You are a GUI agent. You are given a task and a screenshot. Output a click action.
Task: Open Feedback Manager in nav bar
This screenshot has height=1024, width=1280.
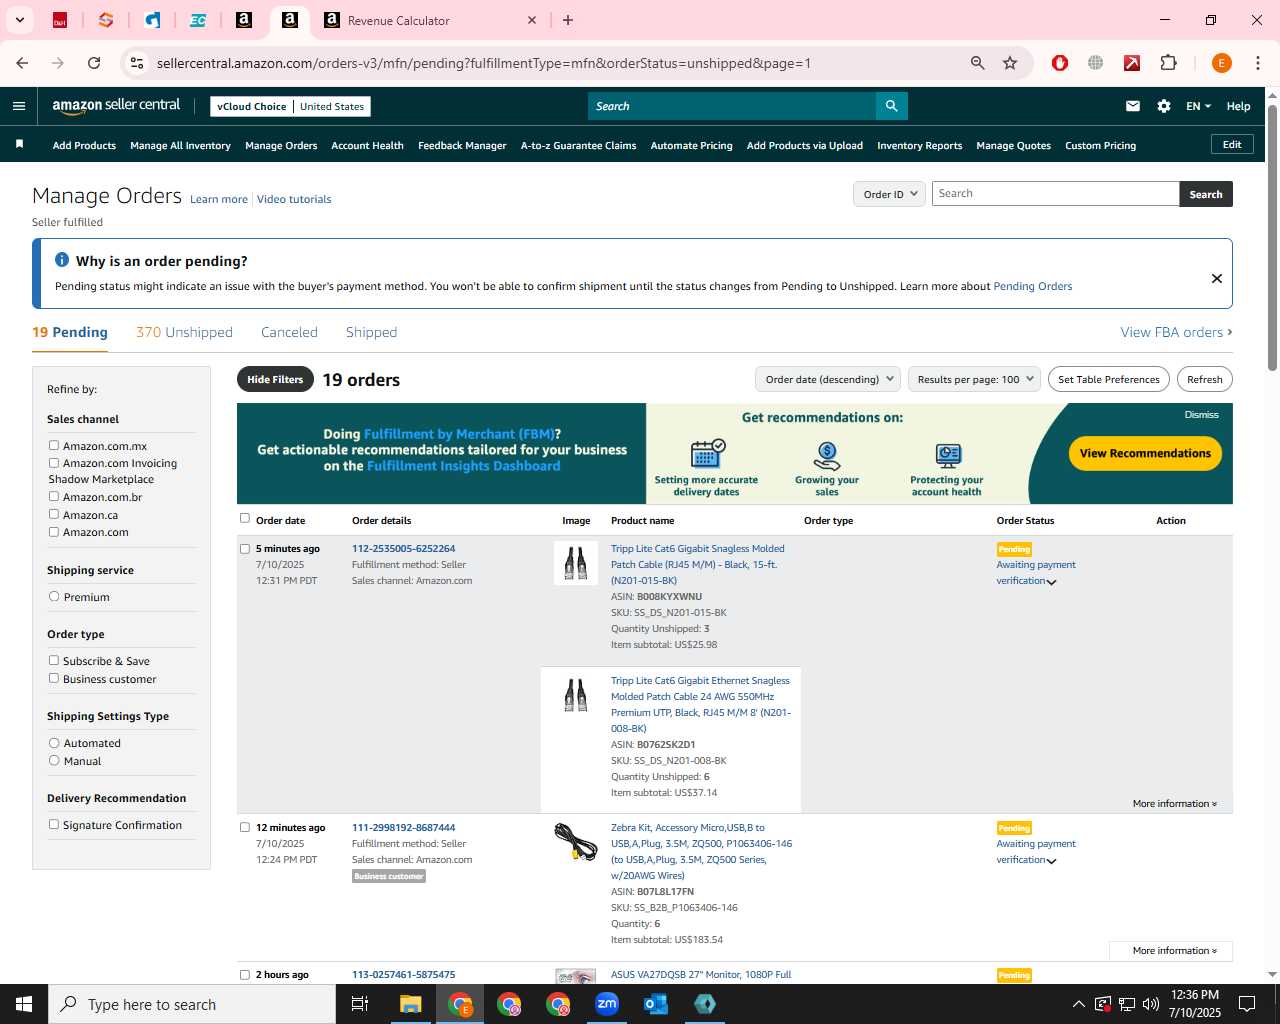pos(462,145)
